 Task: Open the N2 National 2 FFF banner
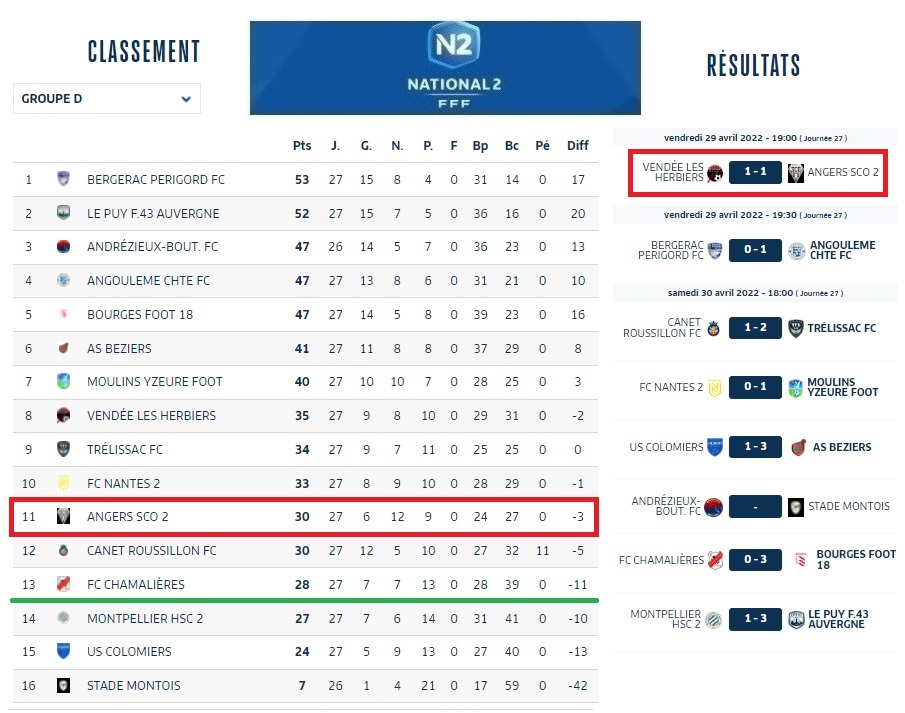click(445, 68)
